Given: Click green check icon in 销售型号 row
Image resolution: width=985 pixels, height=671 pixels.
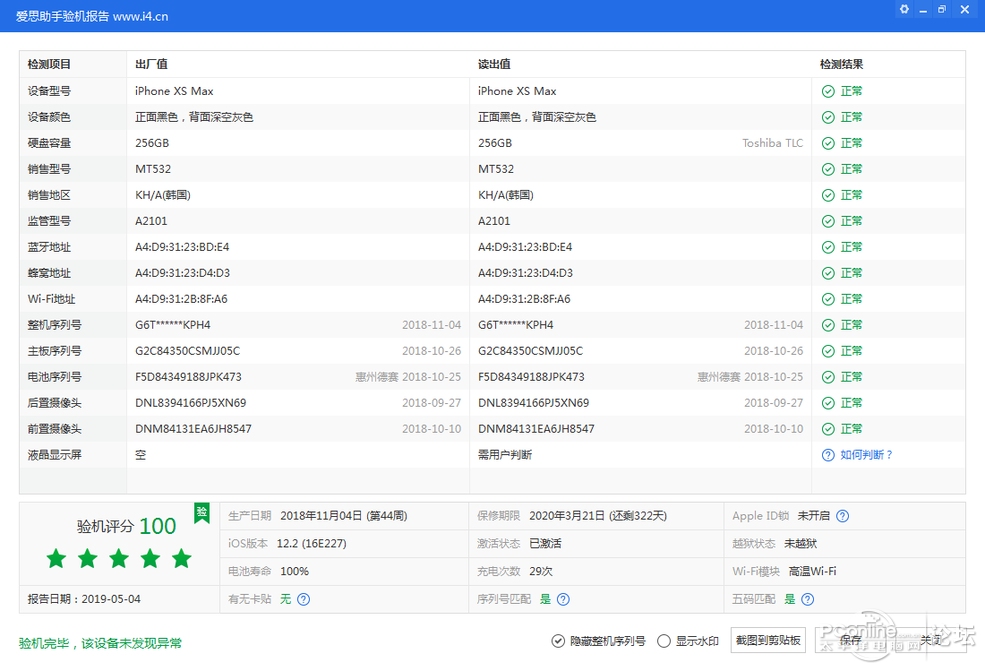Looking at the screenshot, I should pyautogui.click(x=828, y=170).
